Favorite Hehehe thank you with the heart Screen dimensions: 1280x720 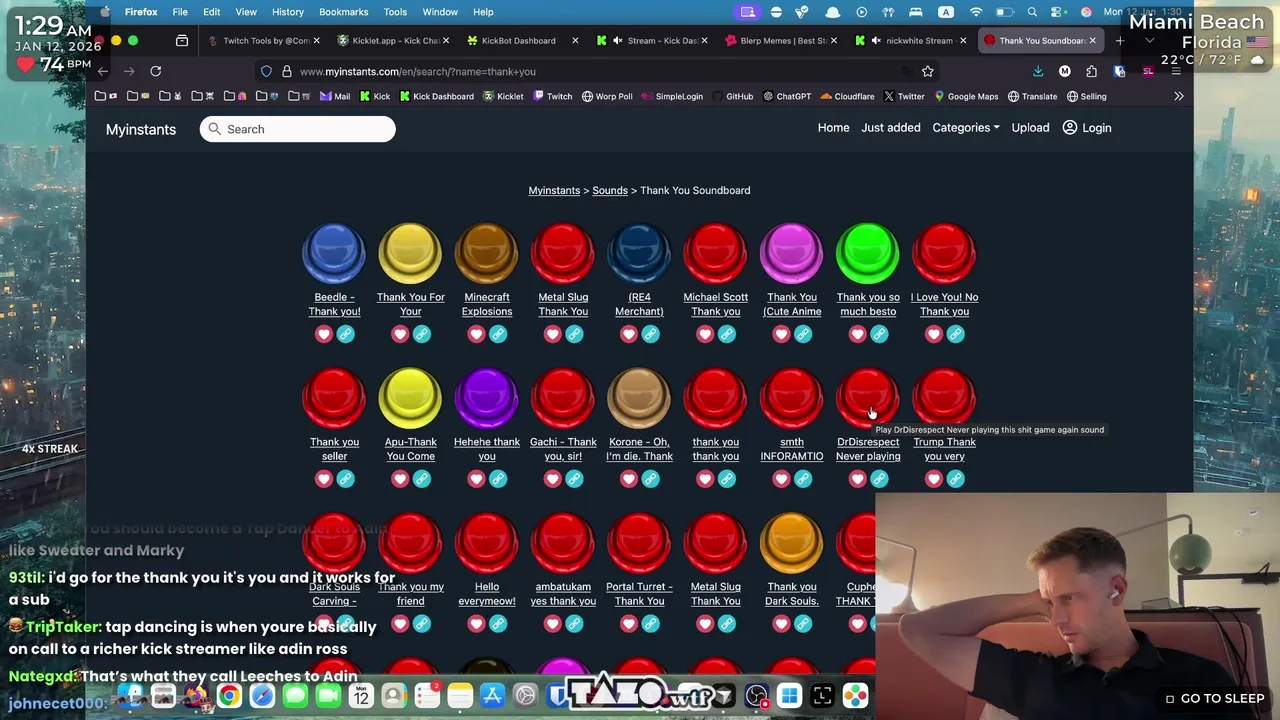coord(476,479)
